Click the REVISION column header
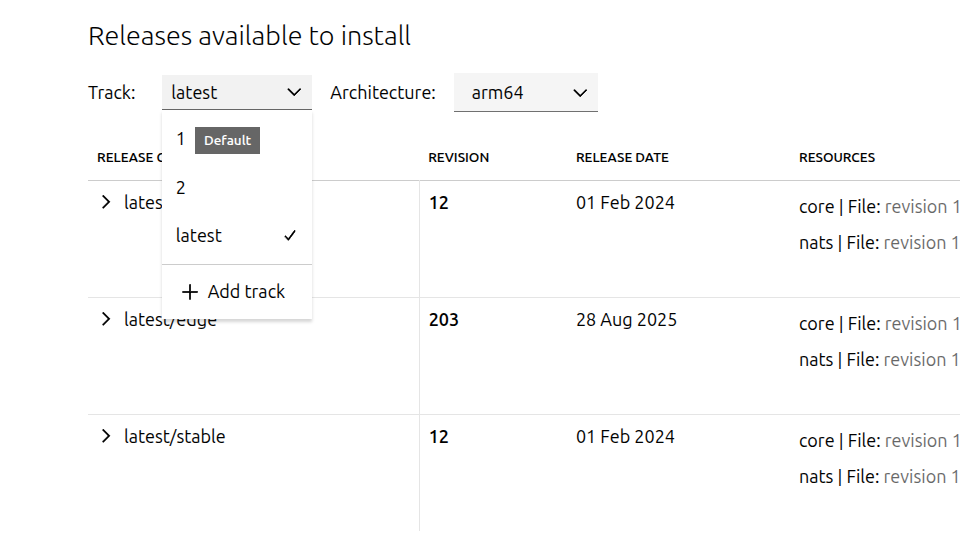 pyautogui.click(x=459, y=158)
